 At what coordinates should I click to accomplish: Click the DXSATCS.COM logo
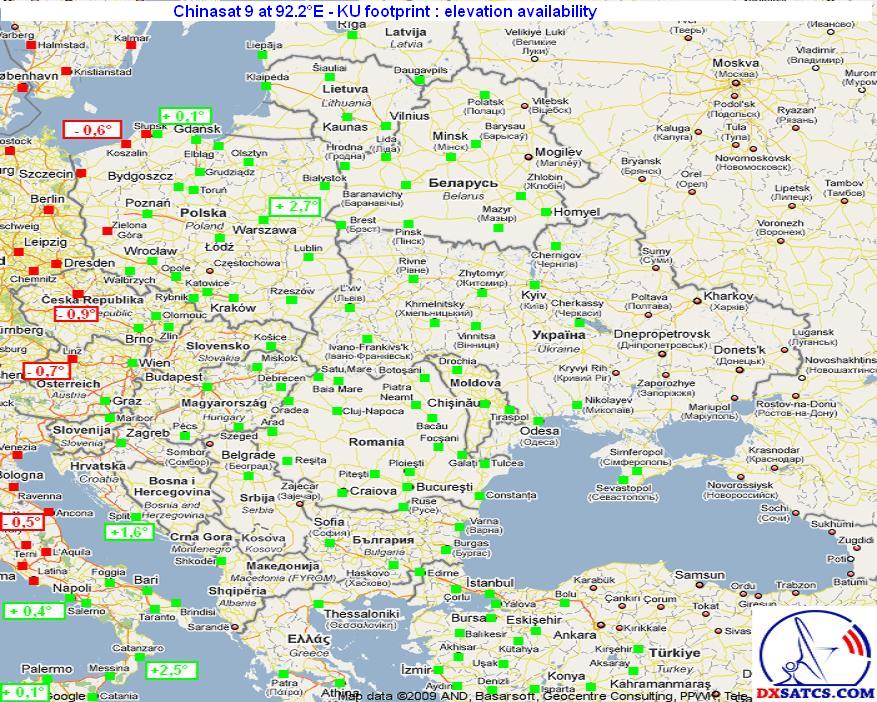coord(815,654)
